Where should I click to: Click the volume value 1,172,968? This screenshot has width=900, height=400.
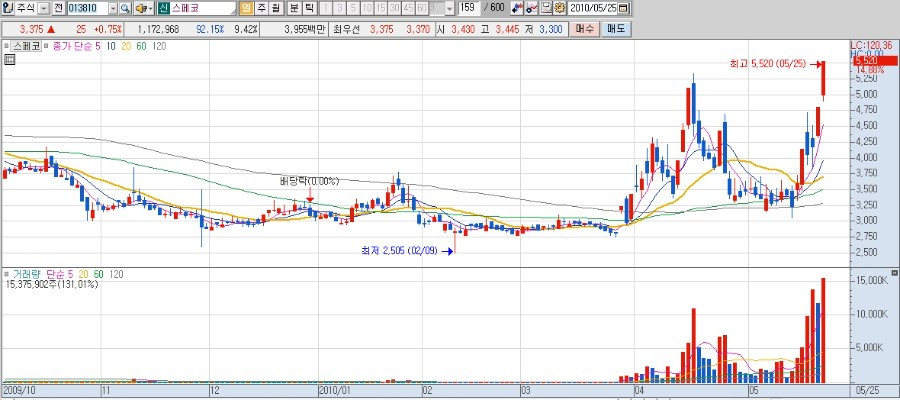[x=159, y=29]
